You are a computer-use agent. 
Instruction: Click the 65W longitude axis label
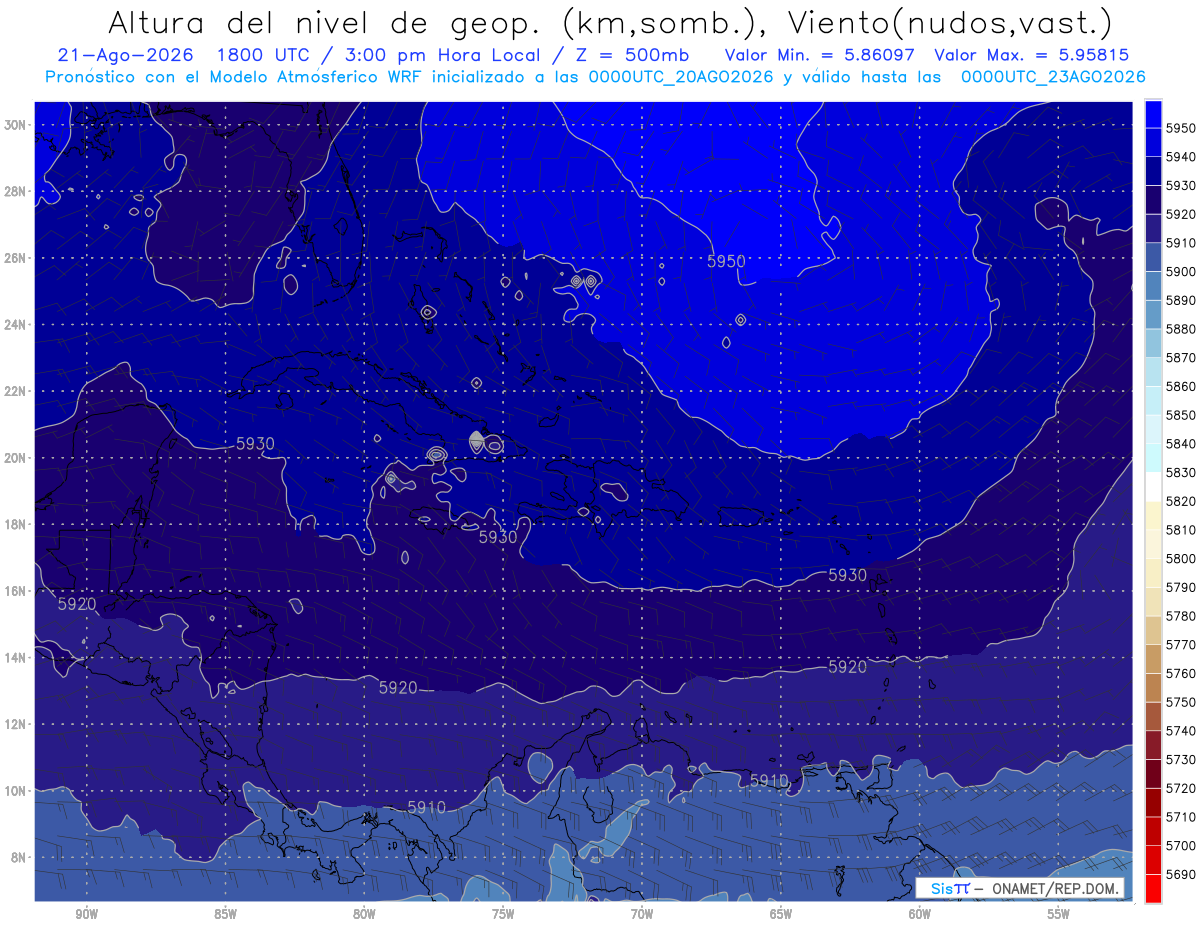[x=781, y=914]
